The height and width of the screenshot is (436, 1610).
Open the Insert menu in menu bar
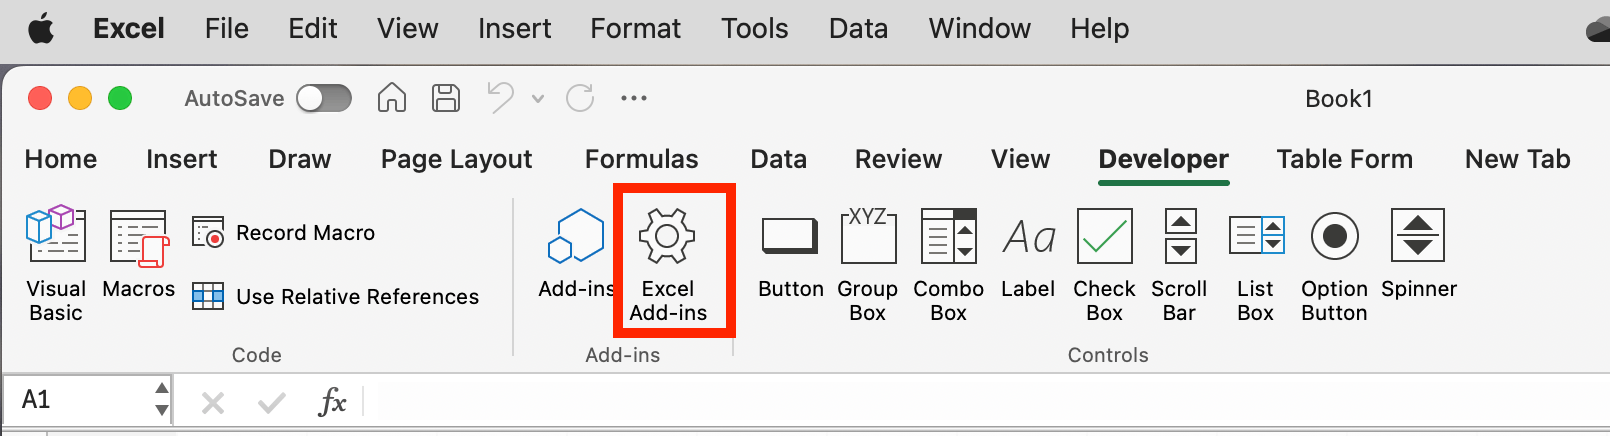515,28
